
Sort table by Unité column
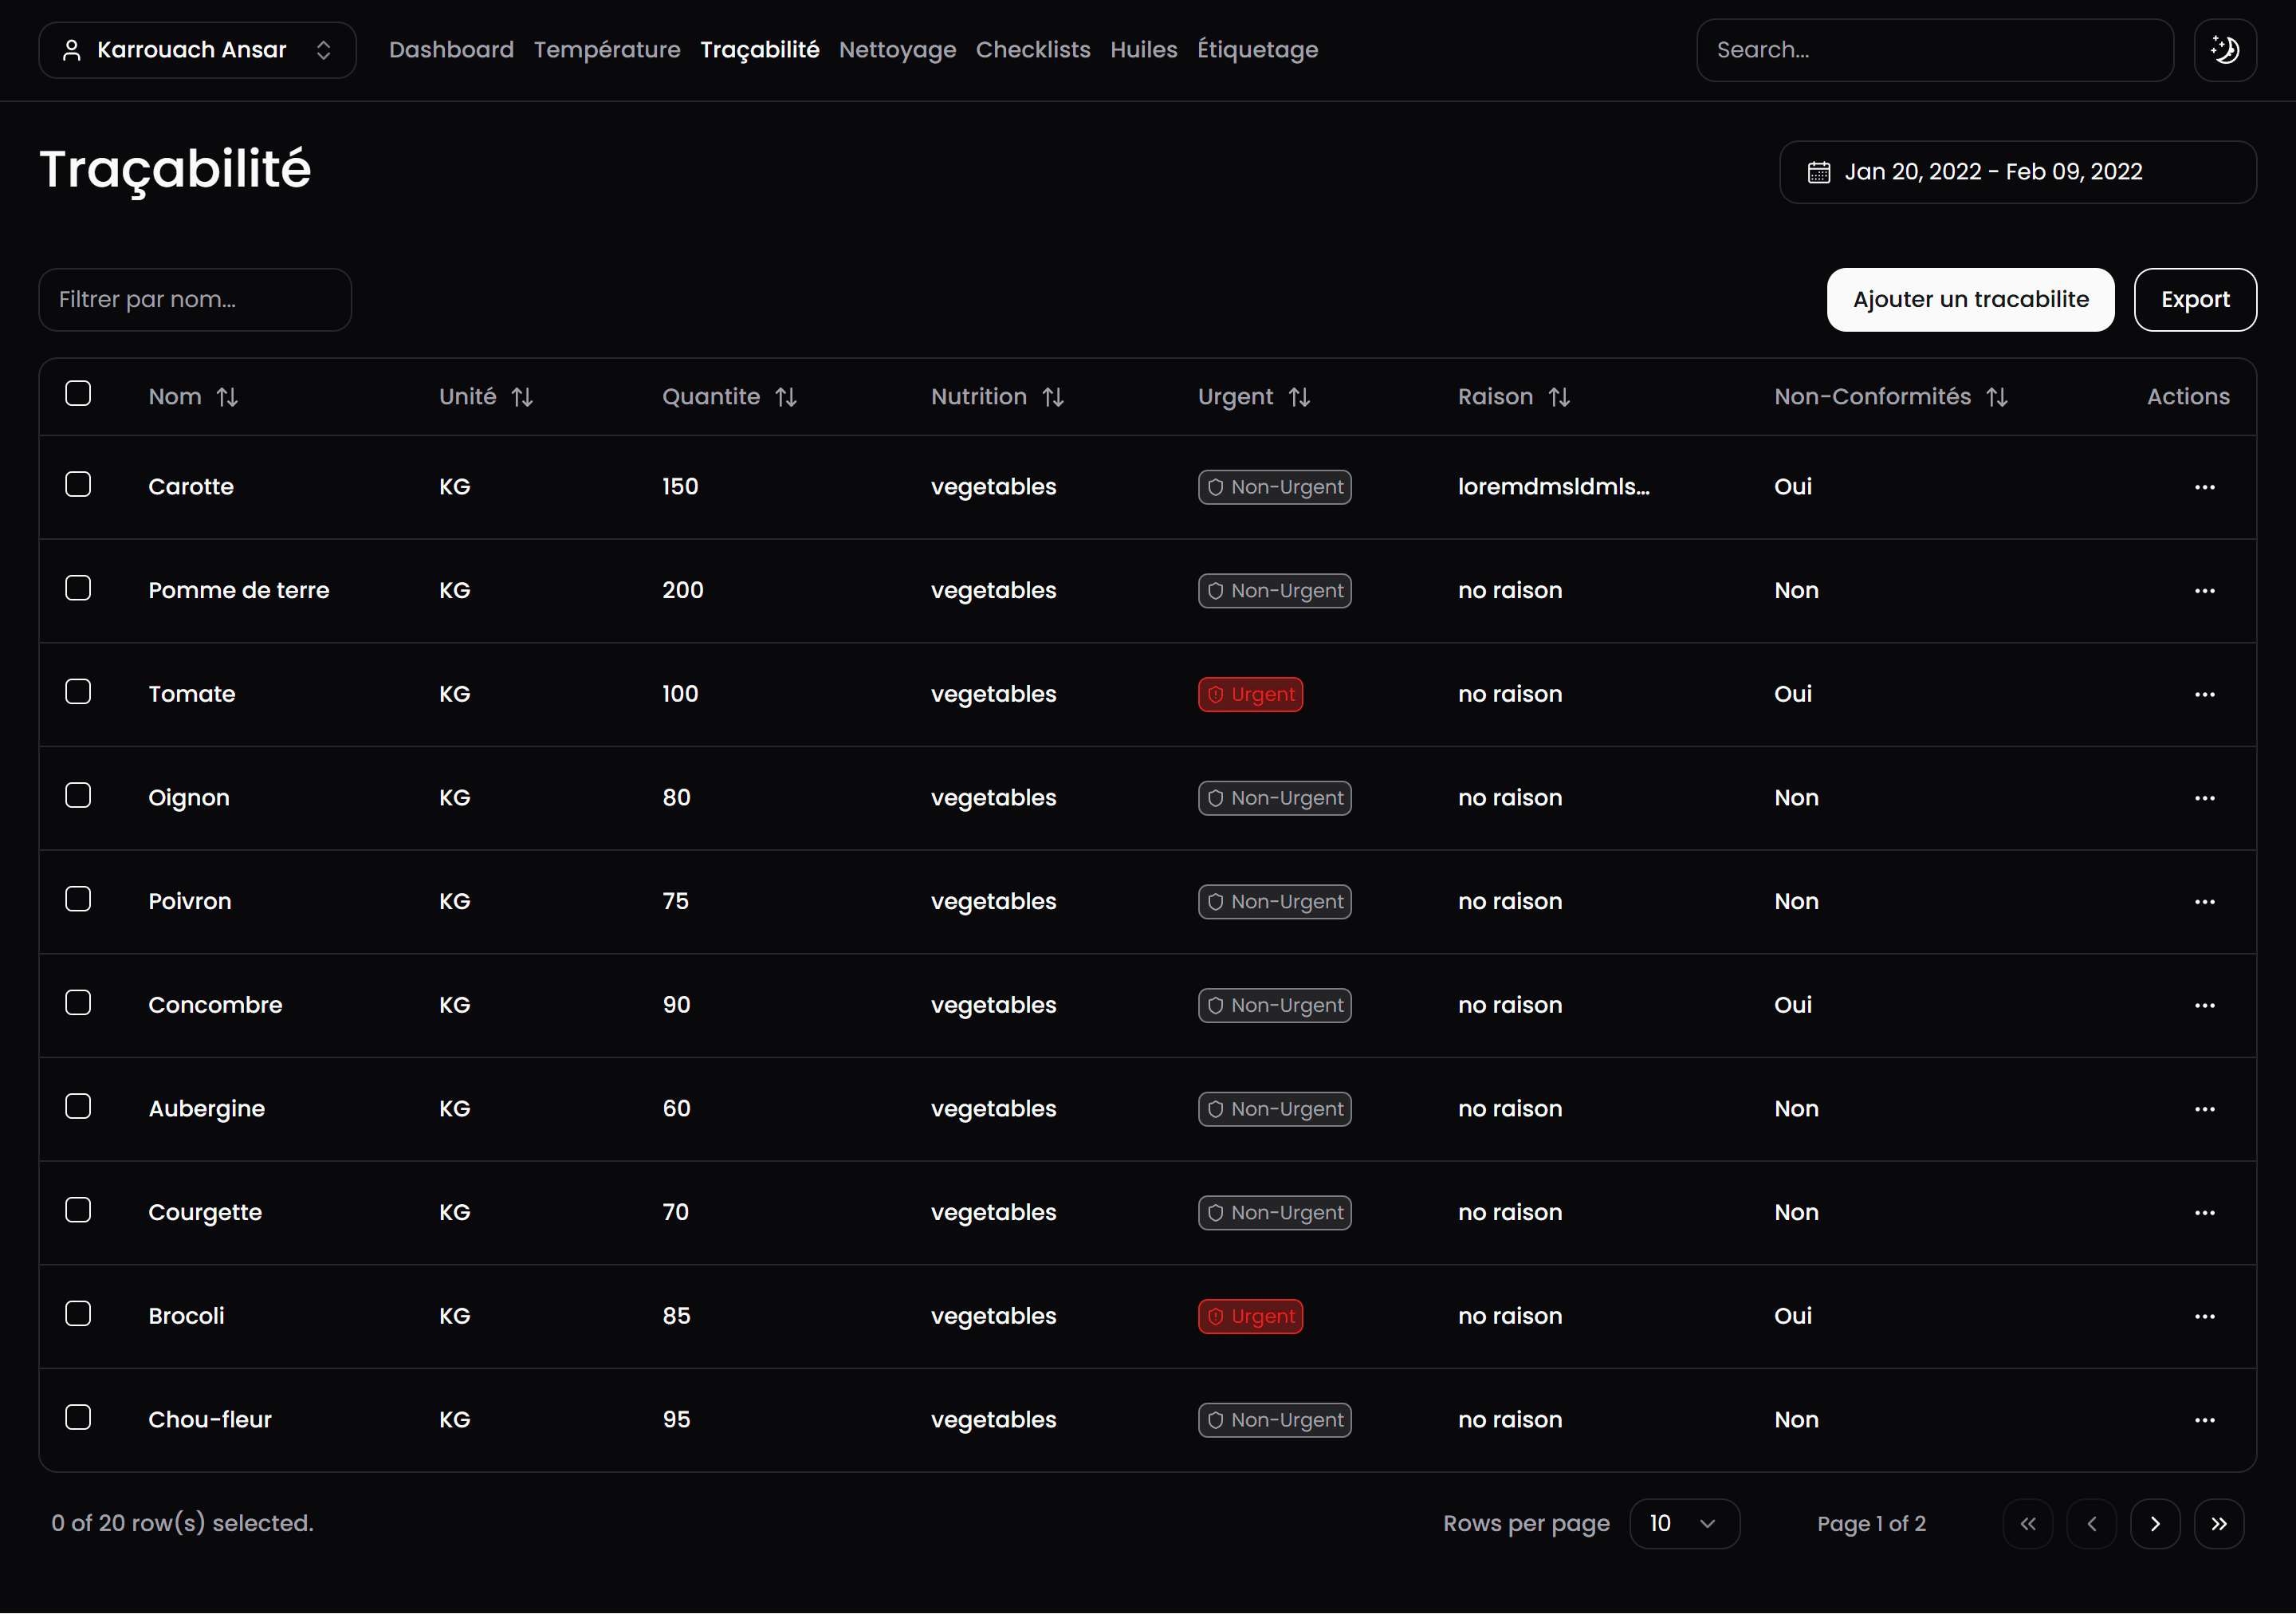[x=486, y=397]
